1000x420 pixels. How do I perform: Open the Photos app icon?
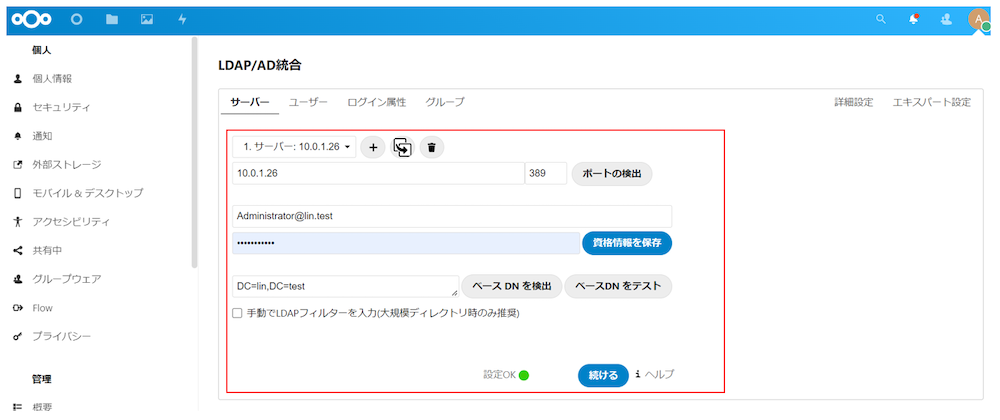point(147,19)
